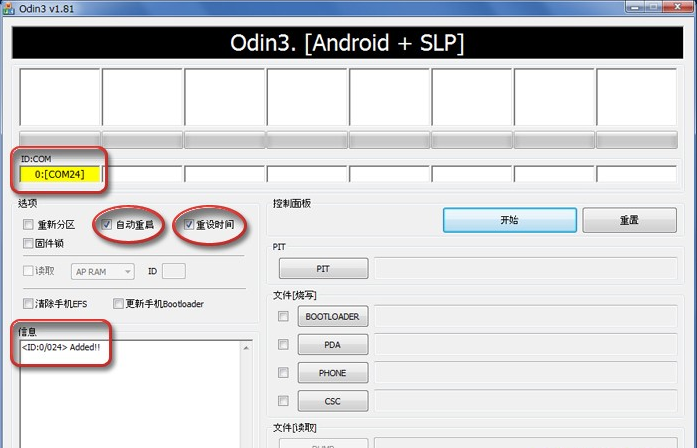697x448 pixels.
Task: Uncheck the 重设时间 reset time checkbox
Action: [188, 224]
